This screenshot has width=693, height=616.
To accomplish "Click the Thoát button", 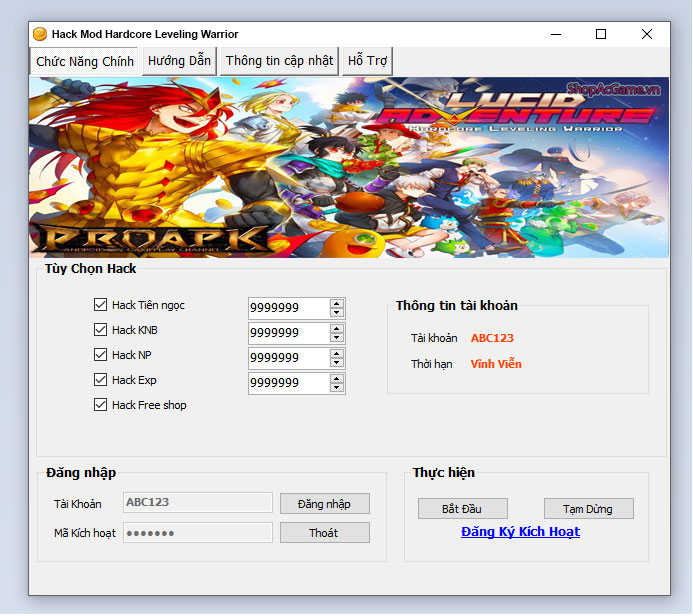I will tap(325, 533).
